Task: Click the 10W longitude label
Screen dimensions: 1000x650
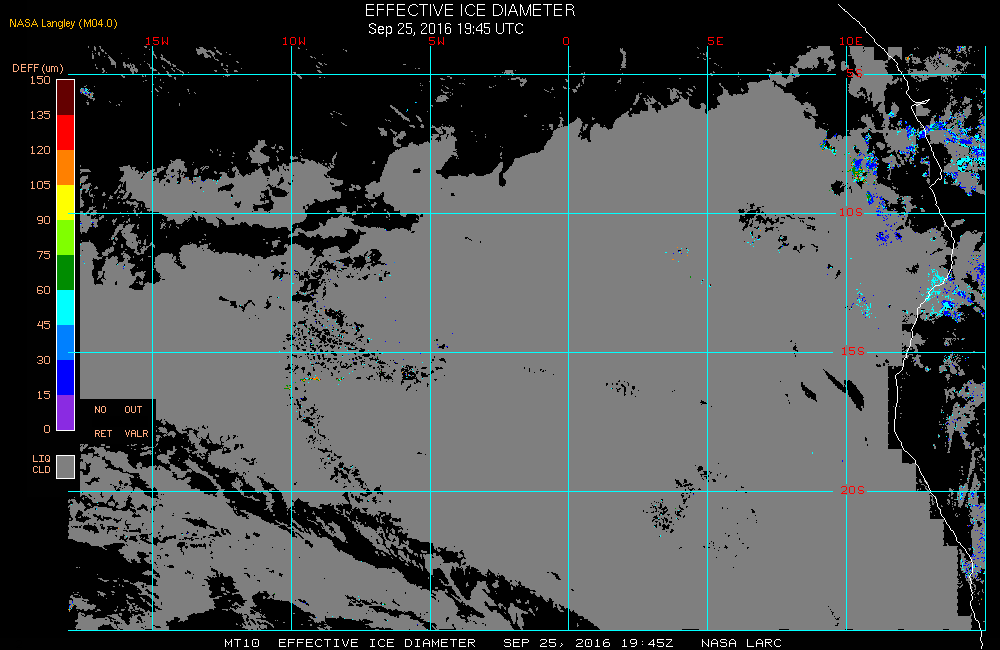Action: pos(294,41)
